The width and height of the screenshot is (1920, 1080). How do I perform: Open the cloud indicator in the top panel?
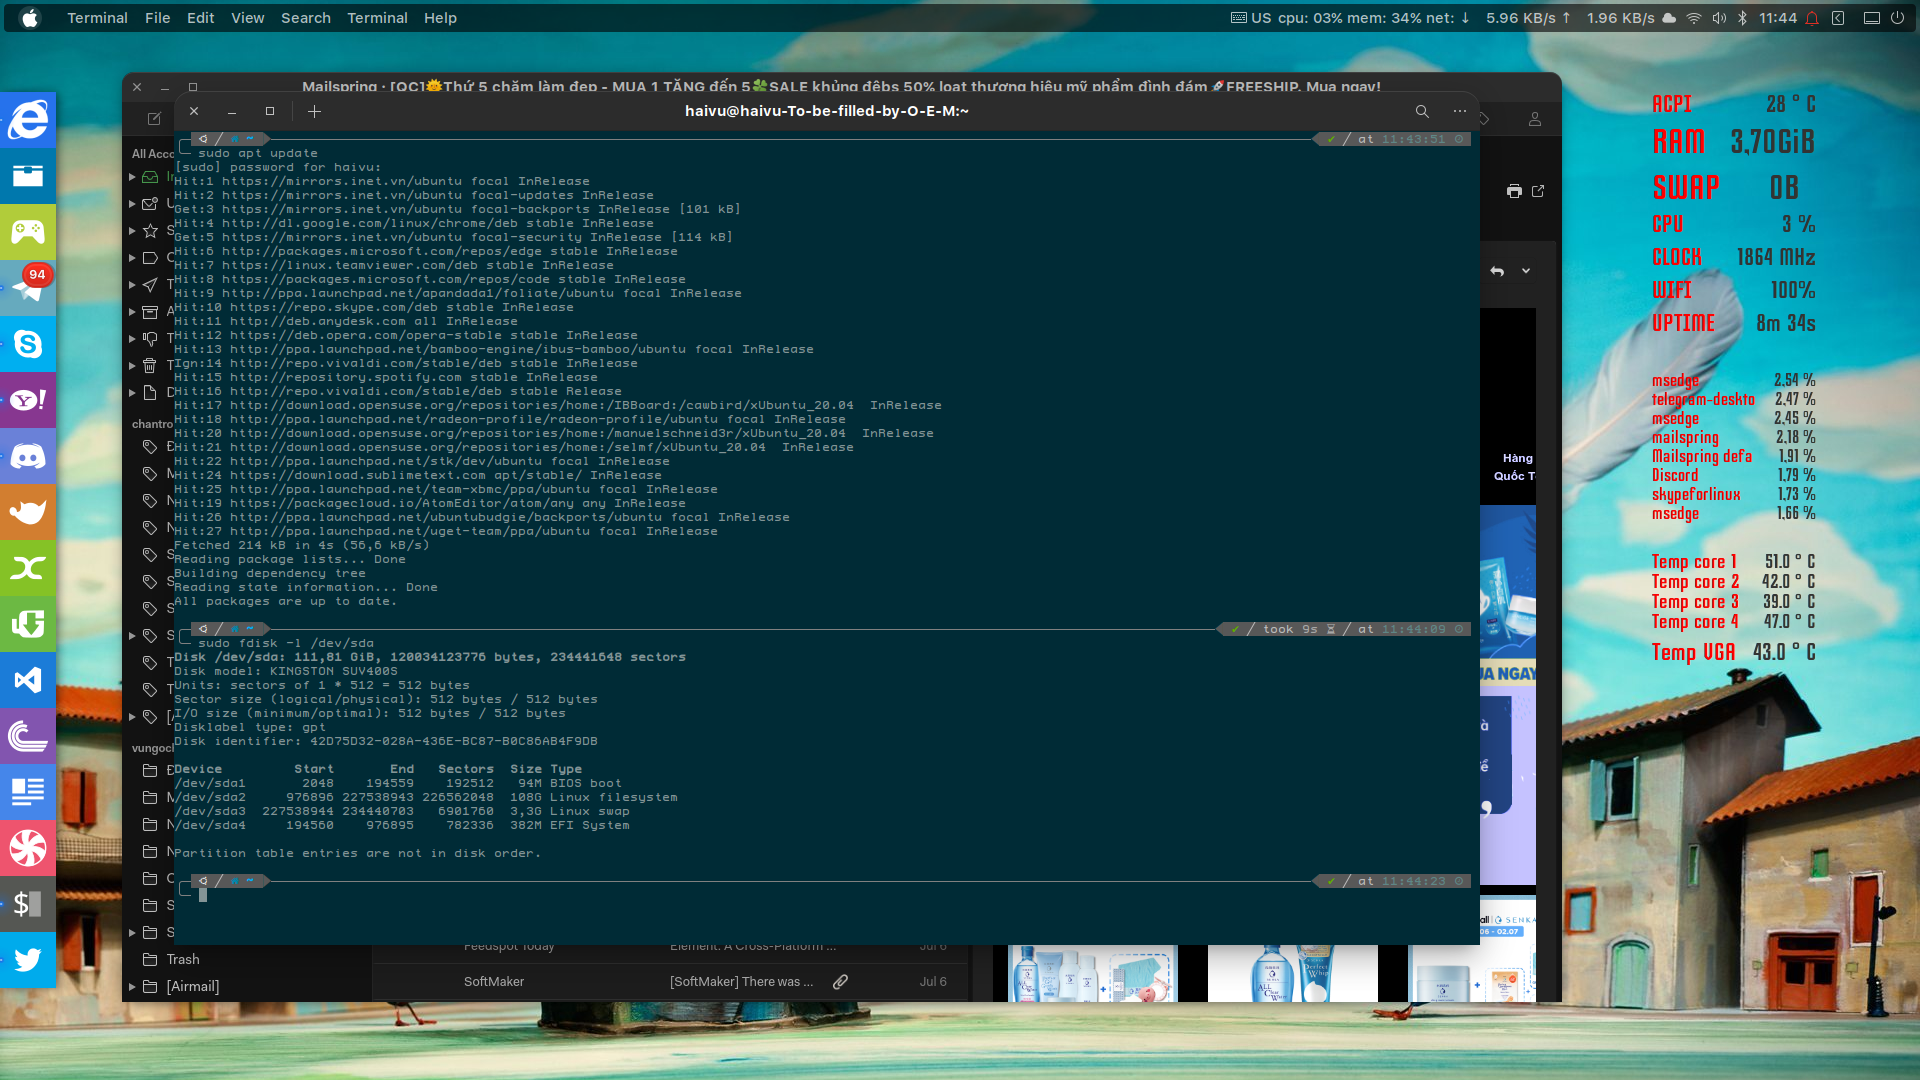point(1669,18)
